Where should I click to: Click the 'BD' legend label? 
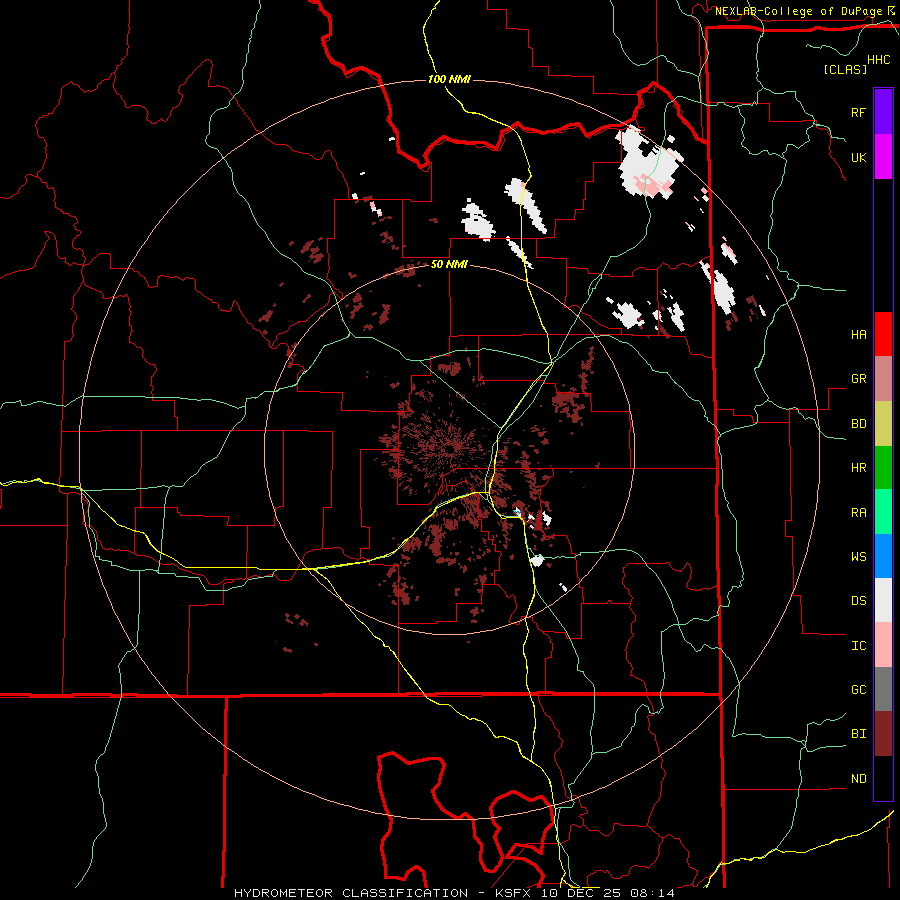858,424
